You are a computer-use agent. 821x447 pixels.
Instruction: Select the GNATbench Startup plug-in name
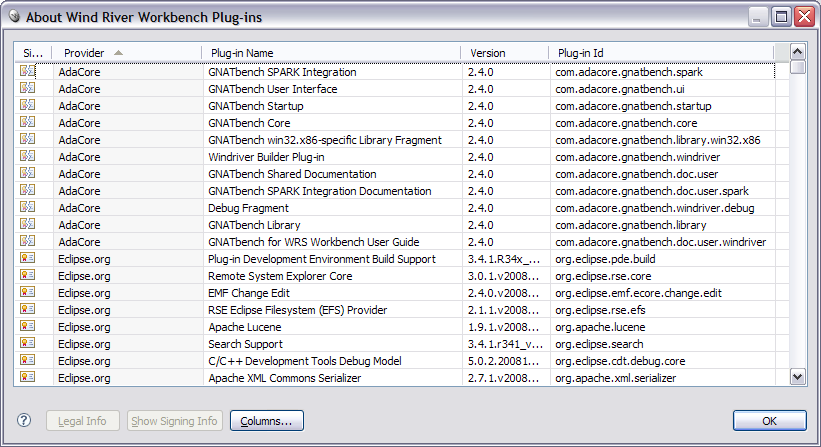(x=256, y=106)
